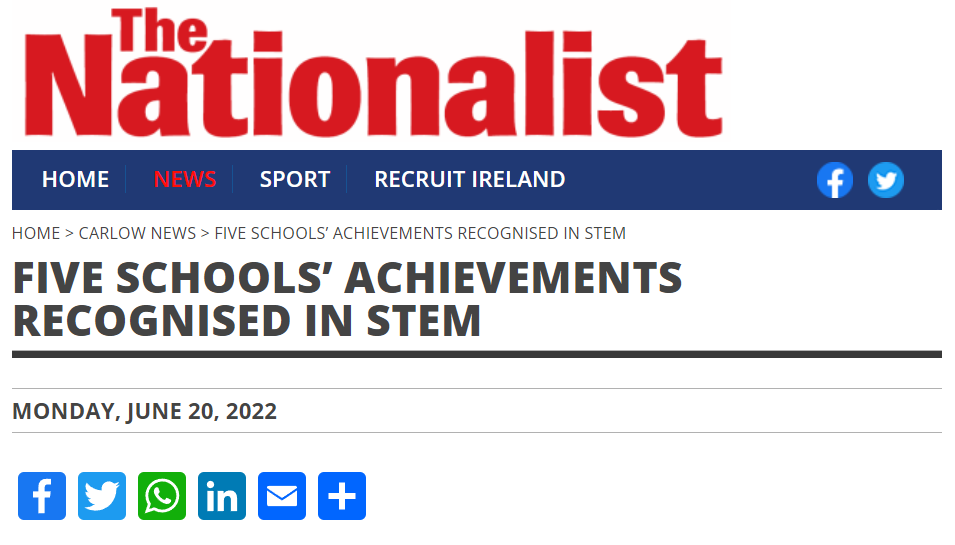Navigate to CARLOW NEWS breadcrumb
Screen dimensions: 955x545
coord(137,233)
